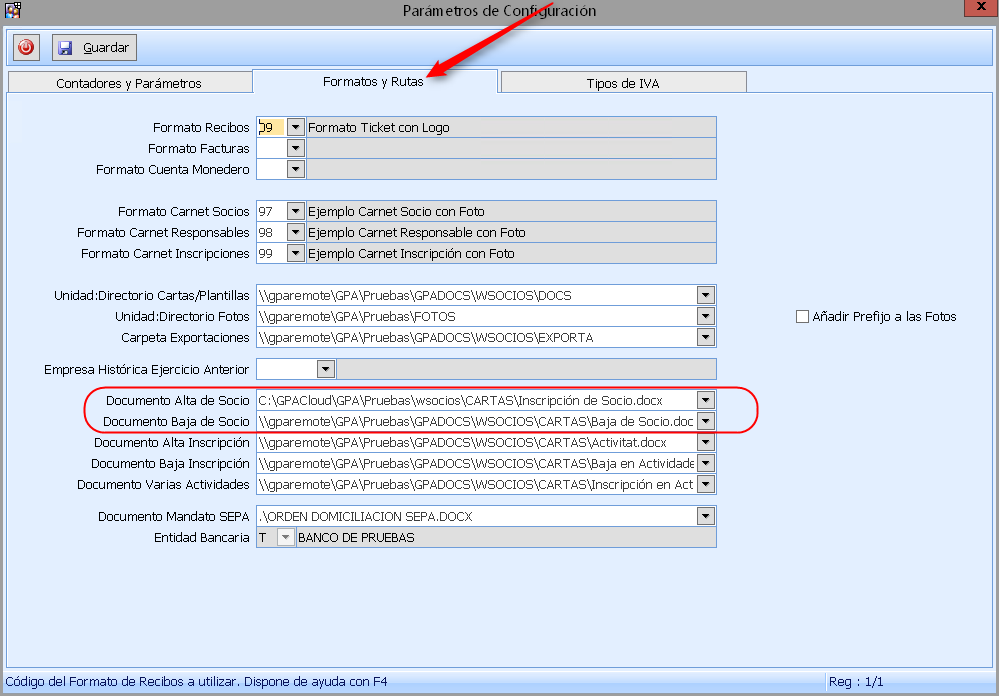
Task: Open the Tipos de IVA tab
Action: [x=622, y=83]
